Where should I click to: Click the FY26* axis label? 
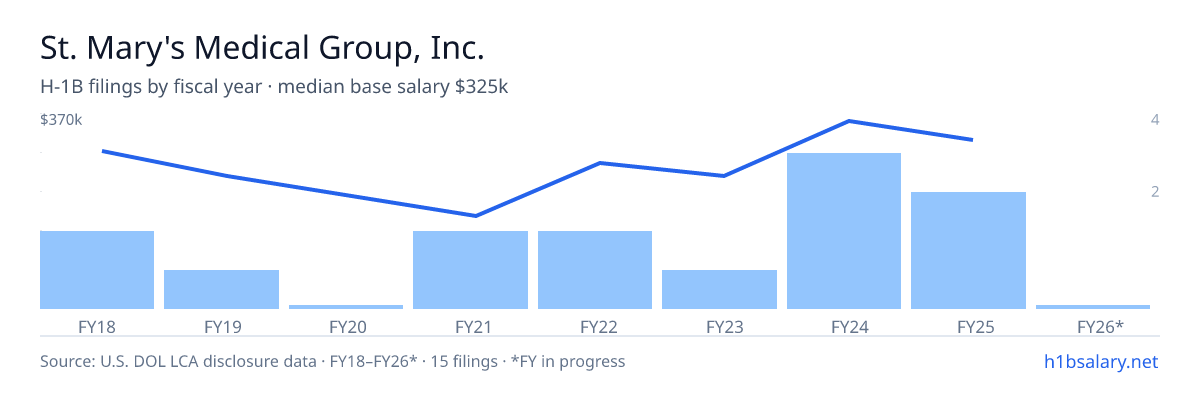pyautogui.click(x=1100, y=326)
